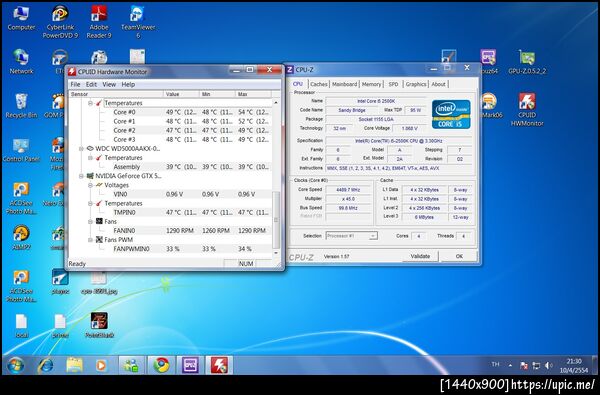The width and height of the screenshot is (600, 395).
Task: Switch to the Memory tab in CPU-Z
Action: (x=371, y=84)
